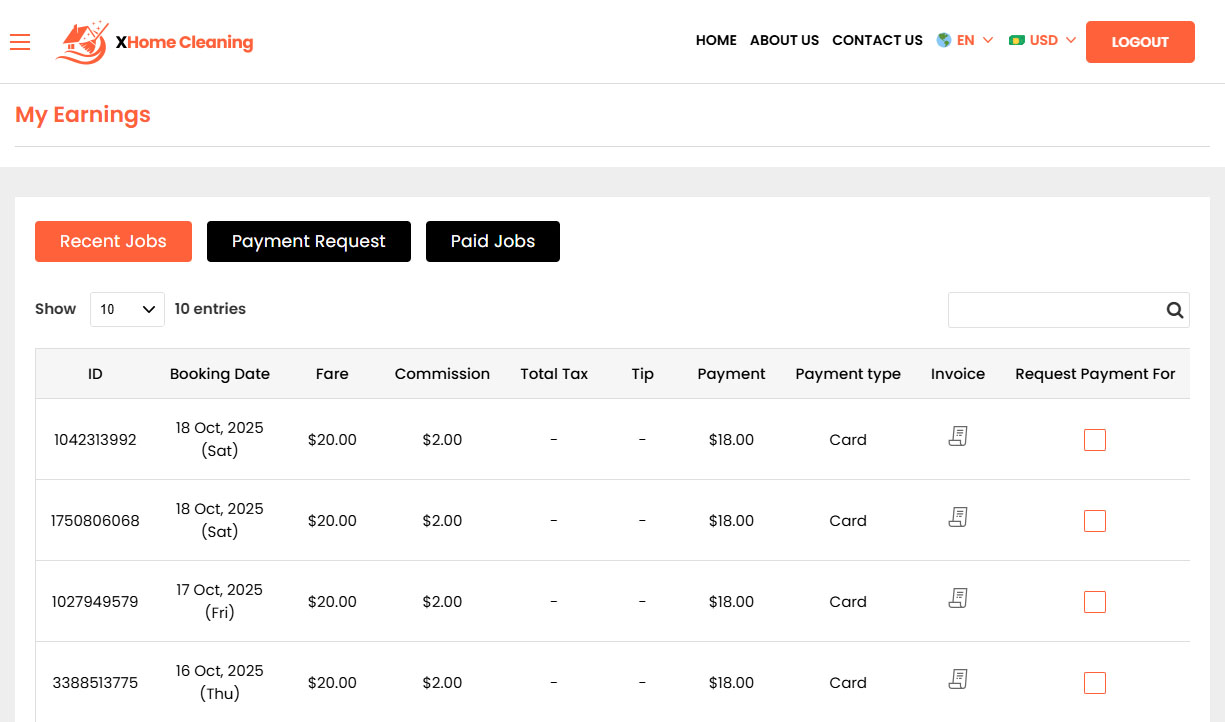Click inside the search input field
Image resolution: width=1225 pixels, height=722 pixels.
[x=1050, y=310]
